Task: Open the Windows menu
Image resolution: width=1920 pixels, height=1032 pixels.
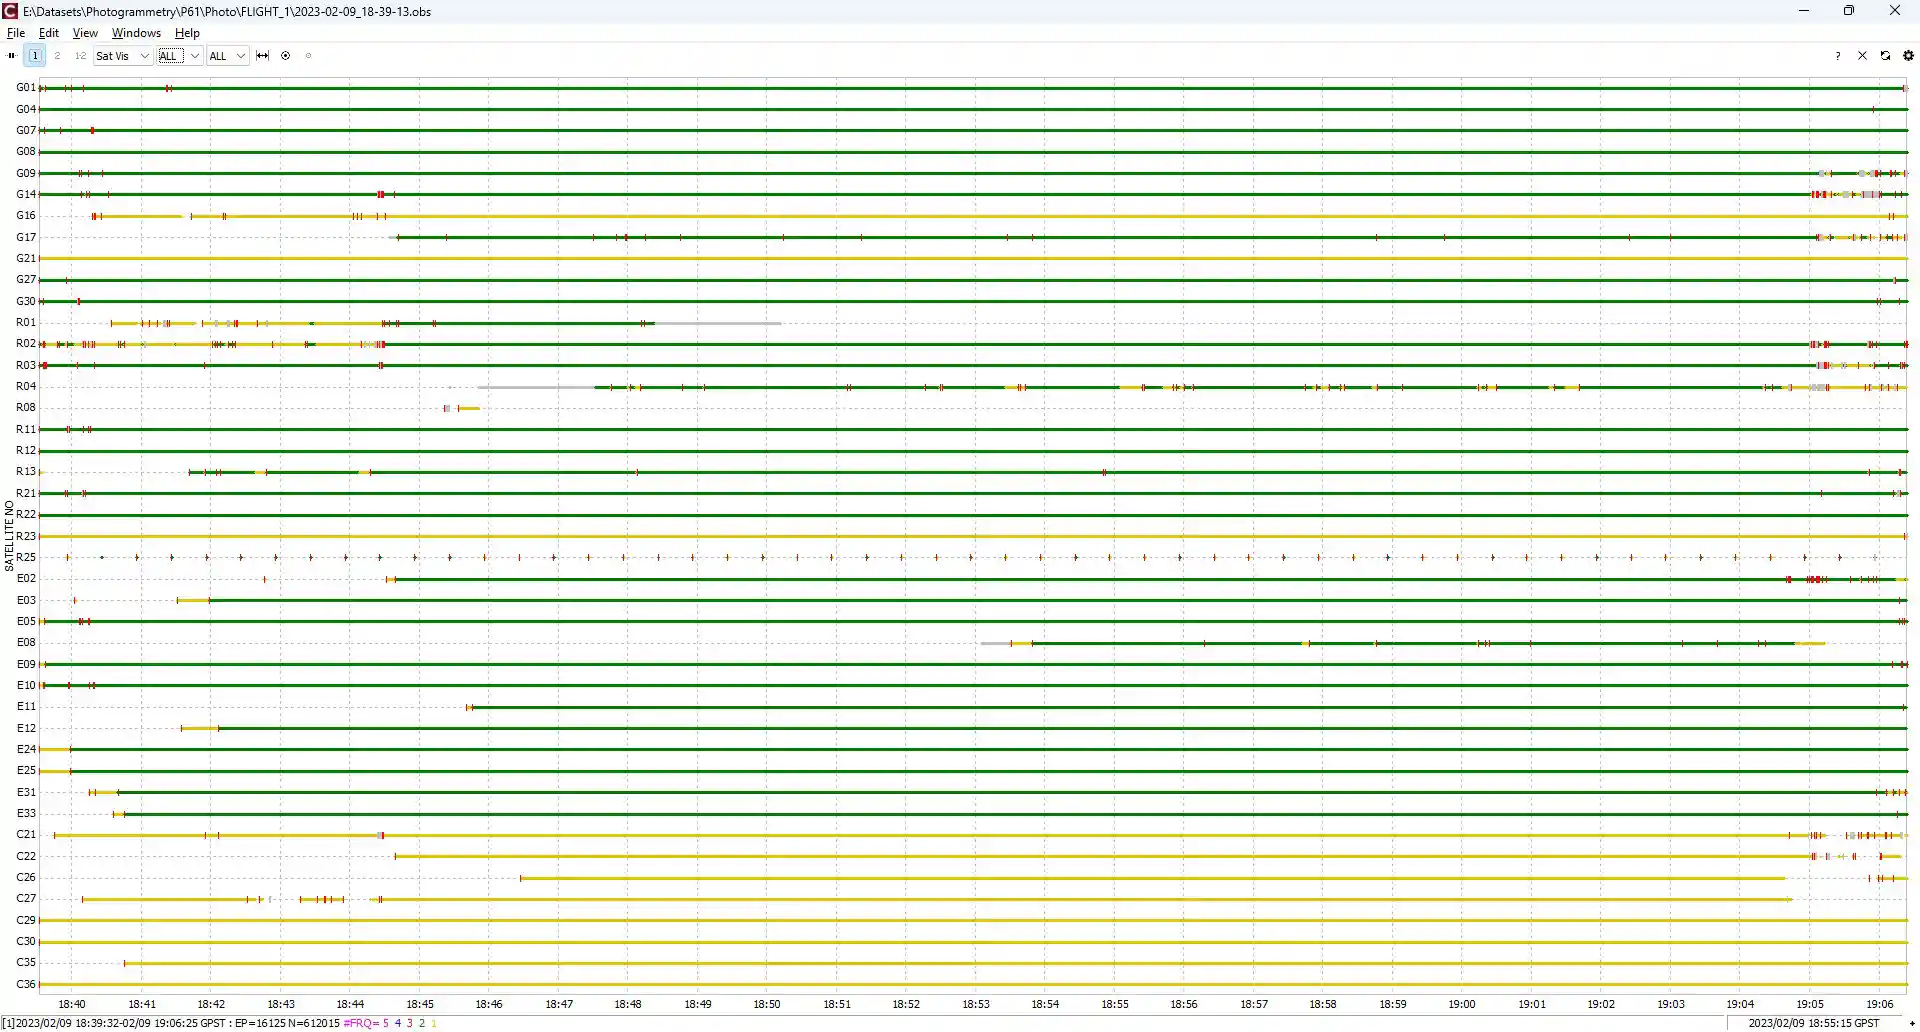Action: (x=136, y=33)
